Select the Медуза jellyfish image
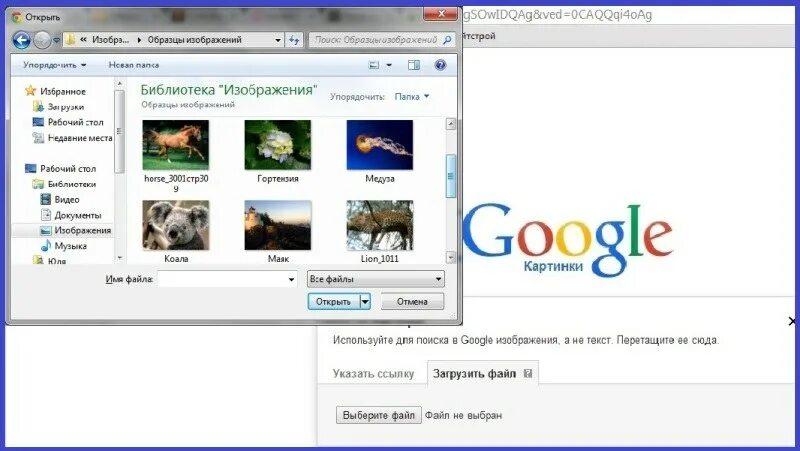Viewport: 800px width, 451px height. 380,145
